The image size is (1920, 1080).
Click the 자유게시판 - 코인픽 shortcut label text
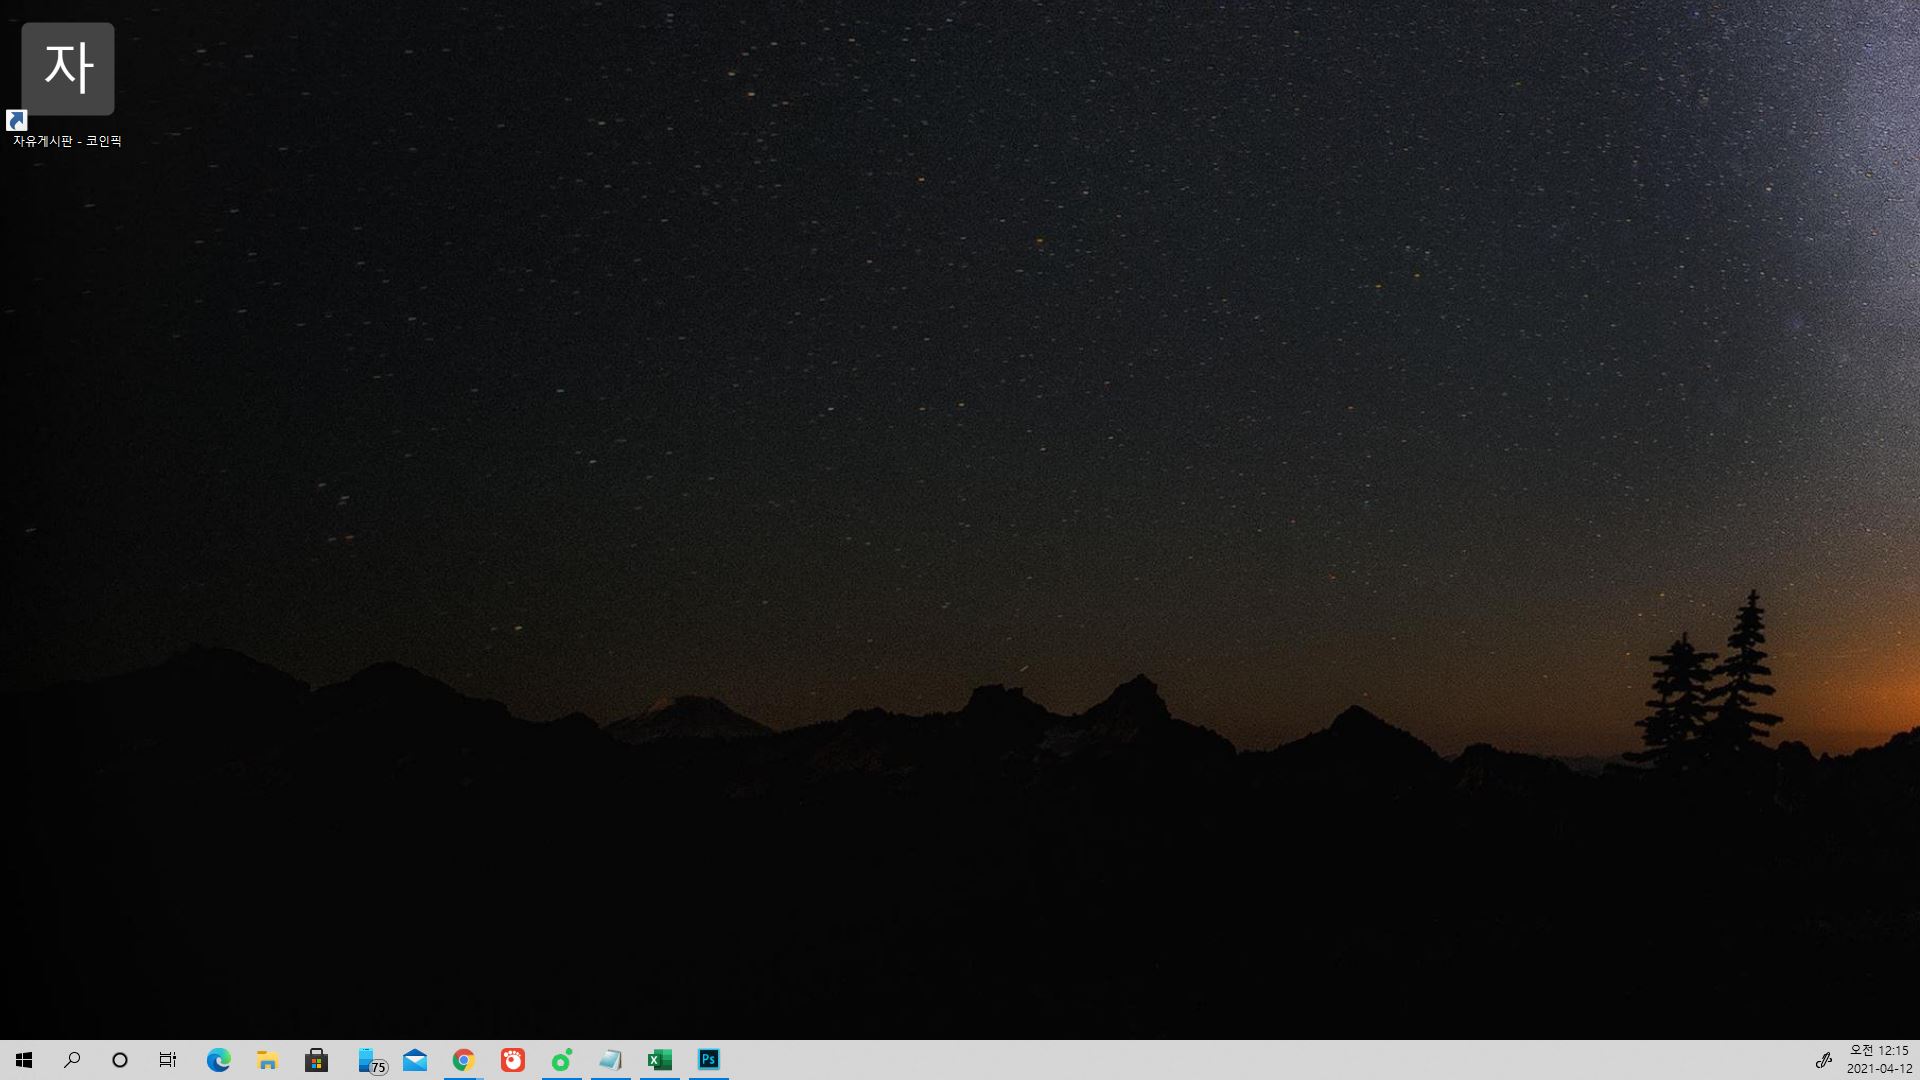click(x=67, y=142)
